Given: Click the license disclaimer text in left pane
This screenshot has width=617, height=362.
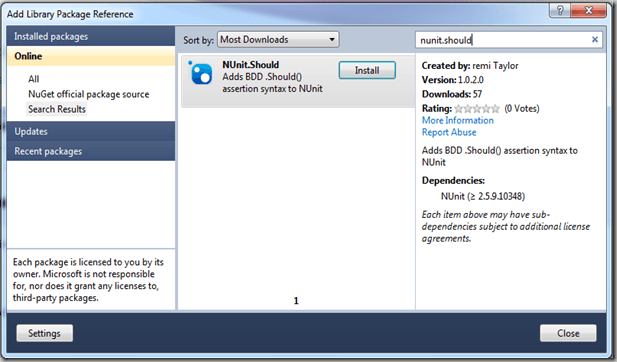Looking at the screenshot, I should pos(88,280).
